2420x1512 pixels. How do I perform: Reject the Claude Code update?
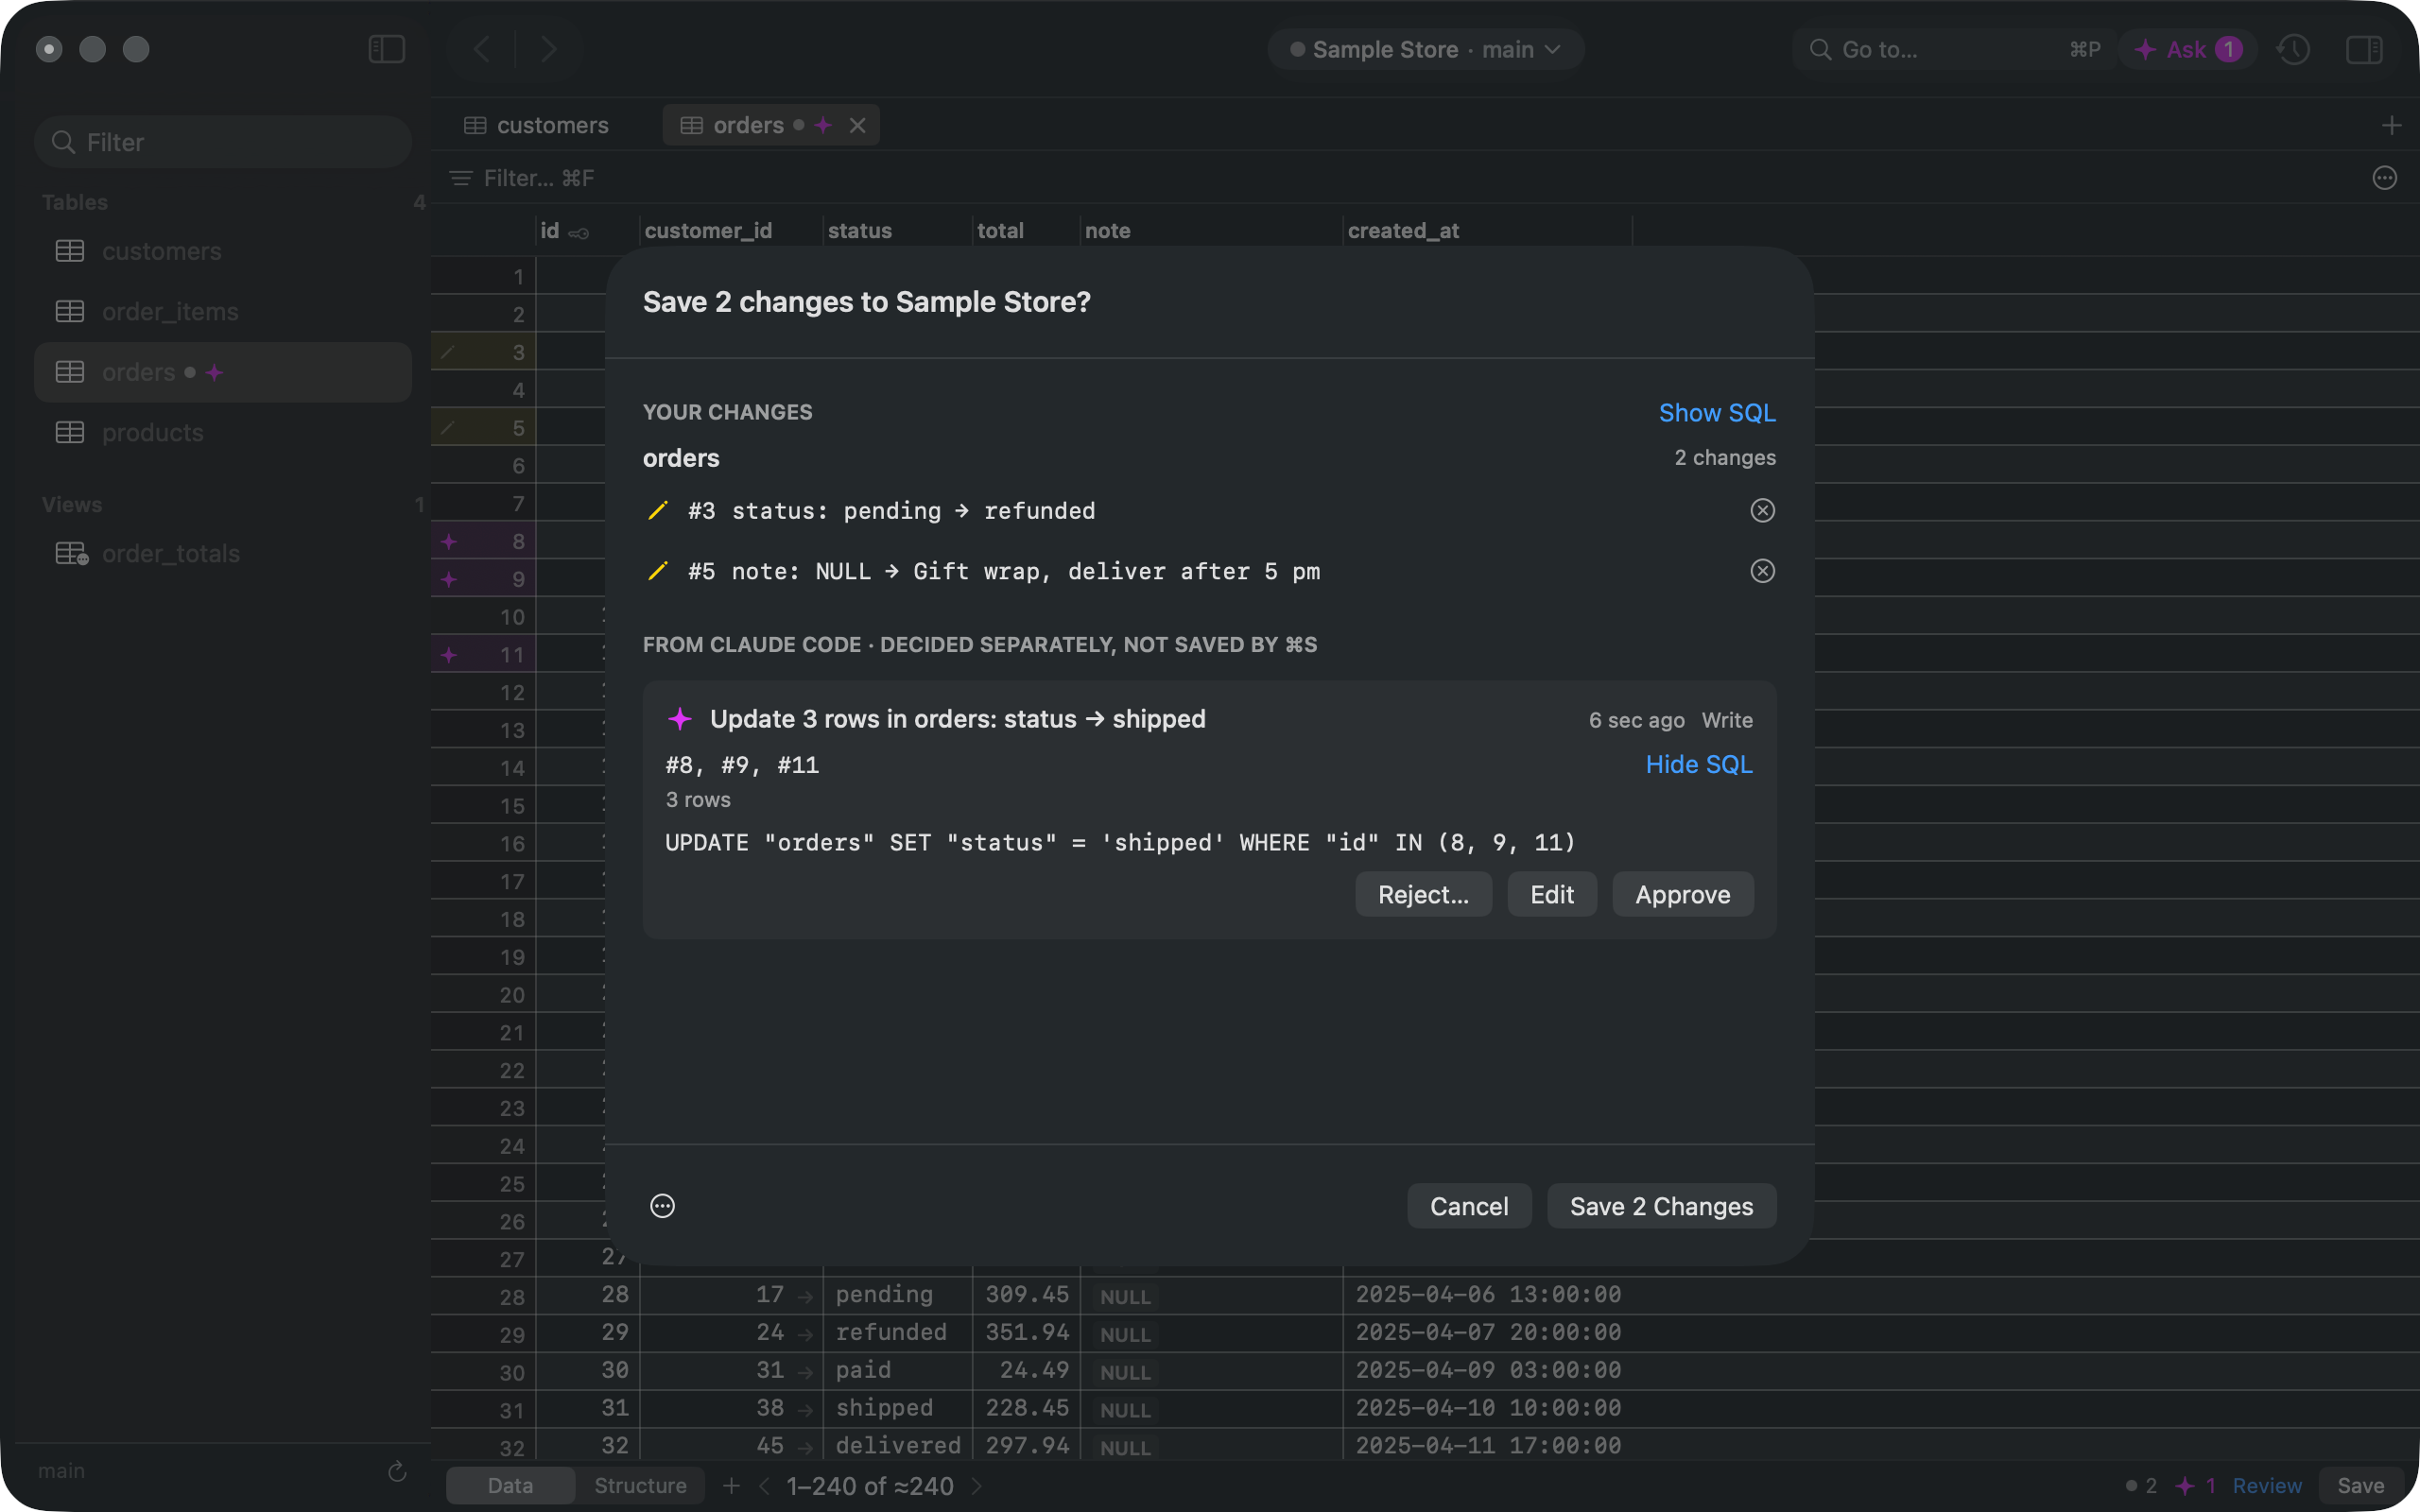pos(1423,894)
